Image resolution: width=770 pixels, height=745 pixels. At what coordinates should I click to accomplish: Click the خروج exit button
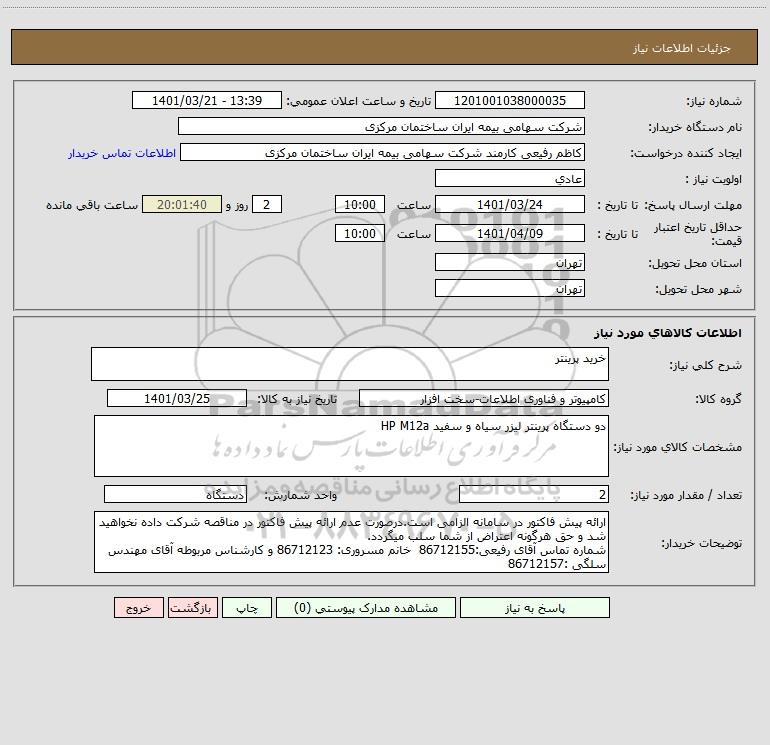click(138, 608)
